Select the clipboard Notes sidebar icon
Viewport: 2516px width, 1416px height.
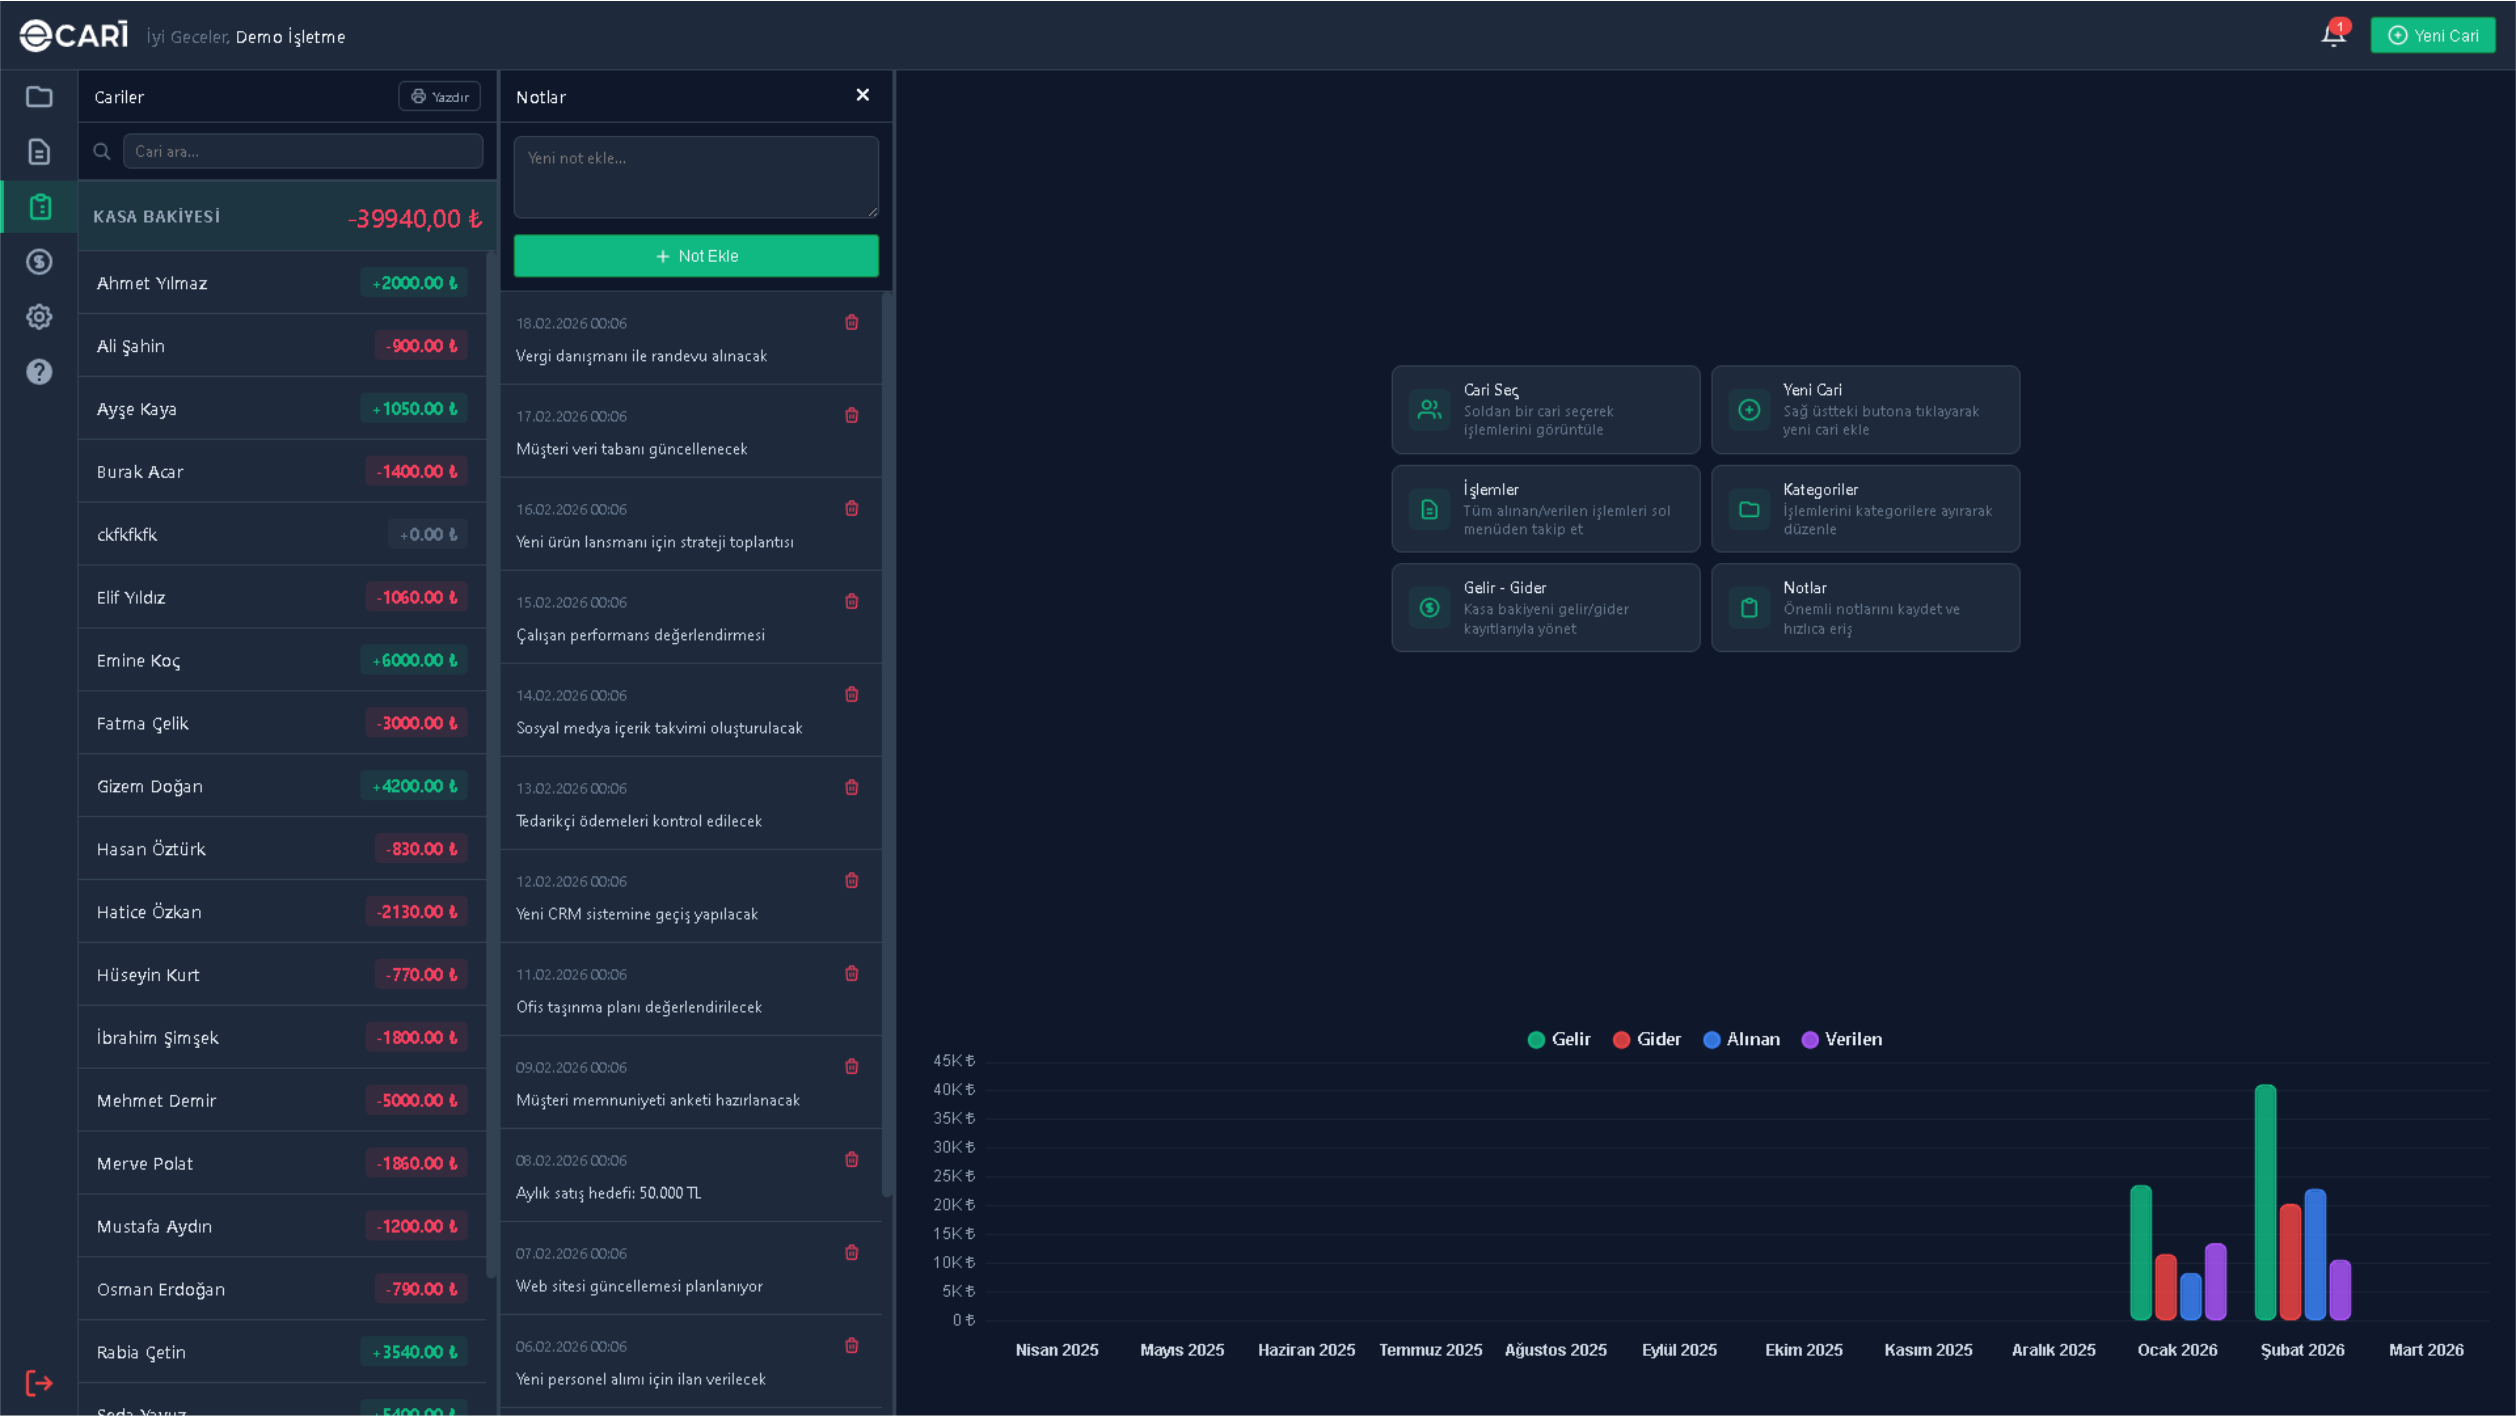pos(40,207)
